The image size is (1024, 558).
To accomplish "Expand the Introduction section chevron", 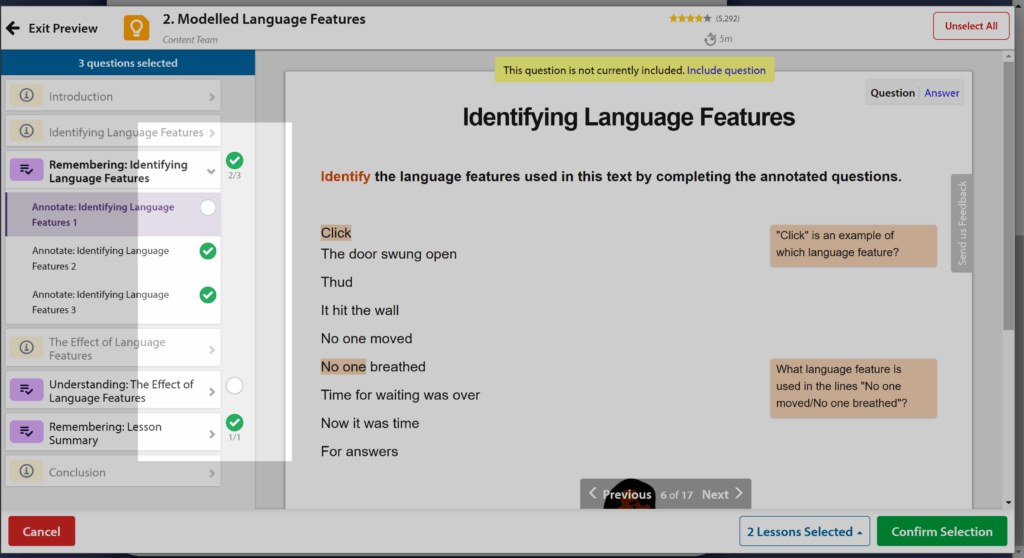I will coord(212,97).
